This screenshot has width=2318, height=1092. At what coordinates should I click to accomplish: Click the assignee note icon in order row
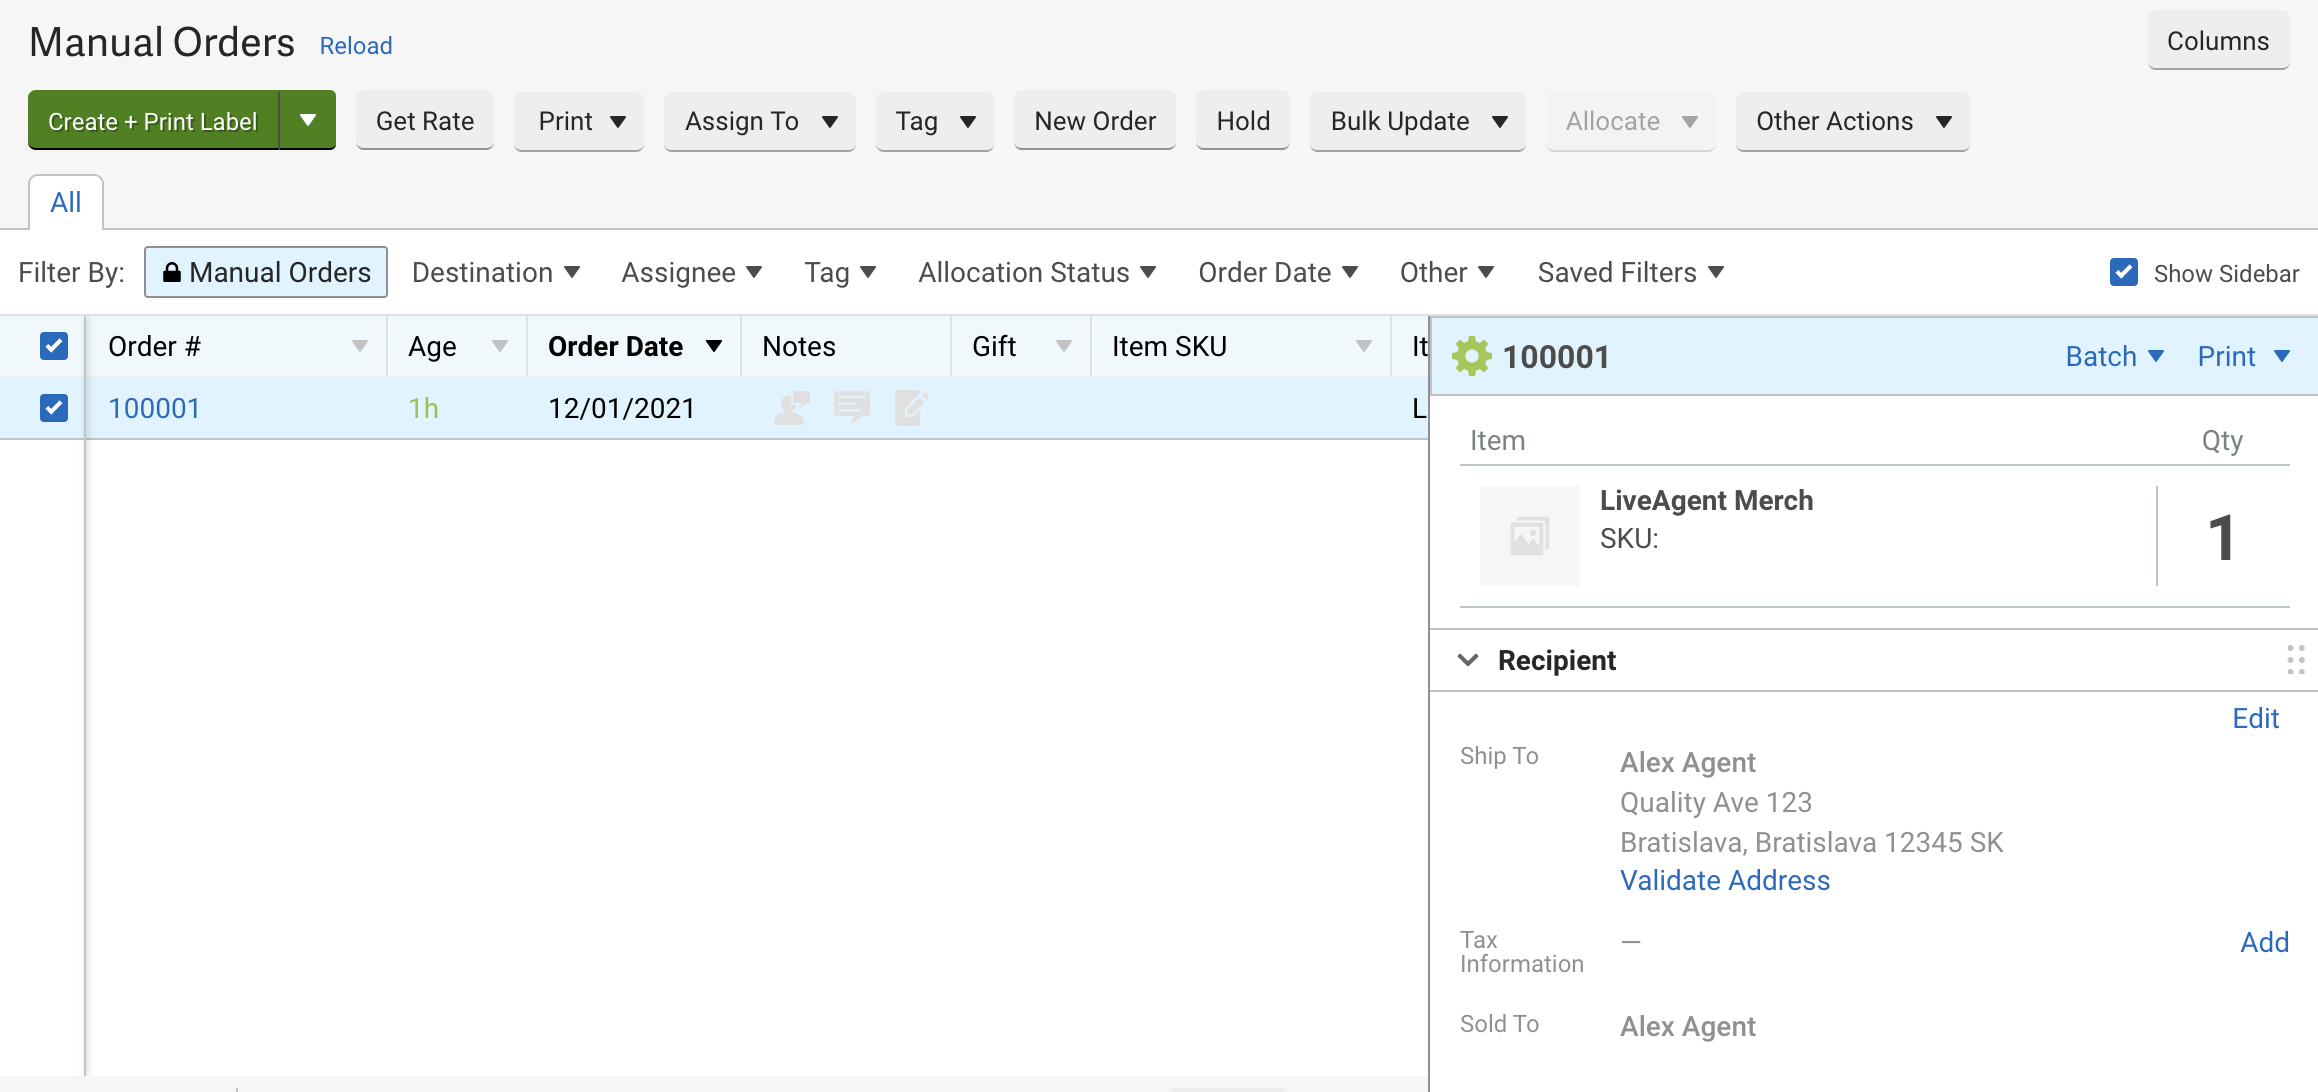(791, 408)
